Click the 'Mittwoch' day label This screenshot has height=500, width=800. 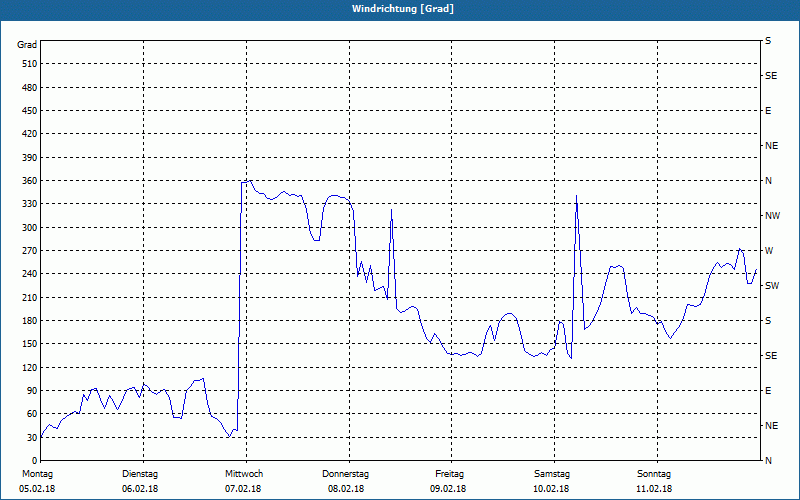[x=244, y=474]
